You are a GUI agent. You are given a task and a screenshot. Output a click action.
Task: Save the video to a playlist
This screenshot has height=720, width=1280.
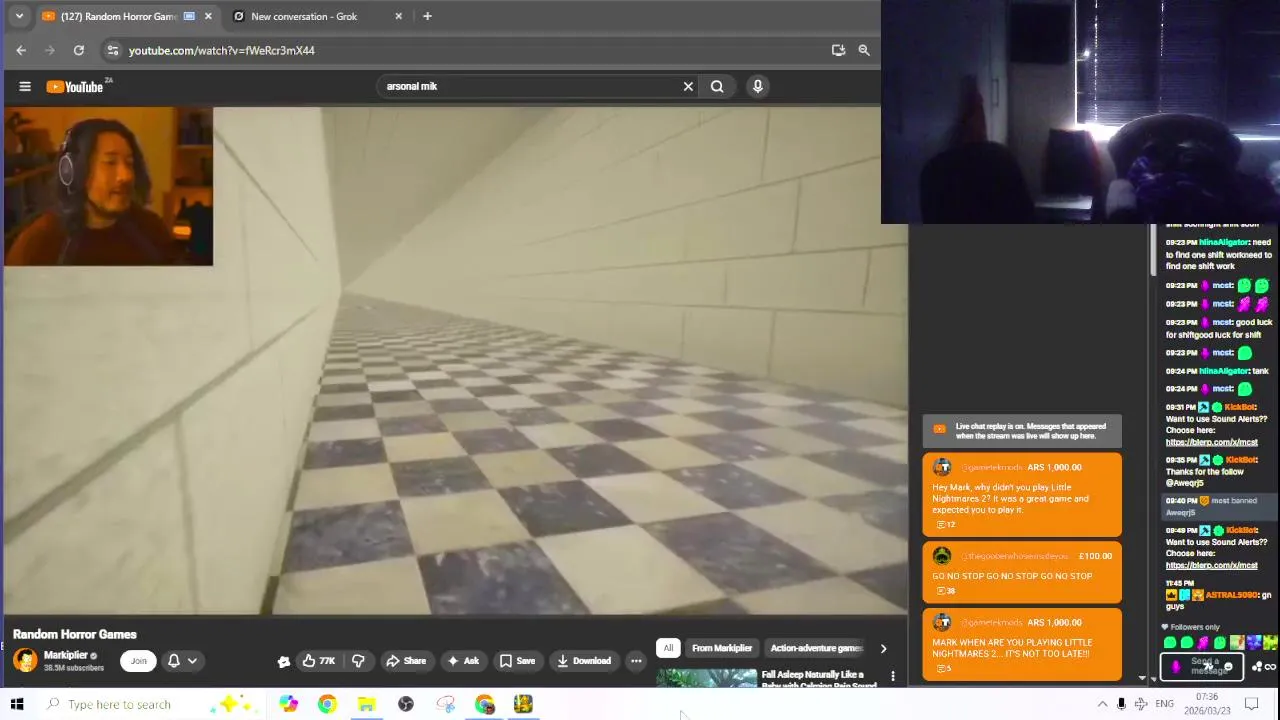pos(518,661)
